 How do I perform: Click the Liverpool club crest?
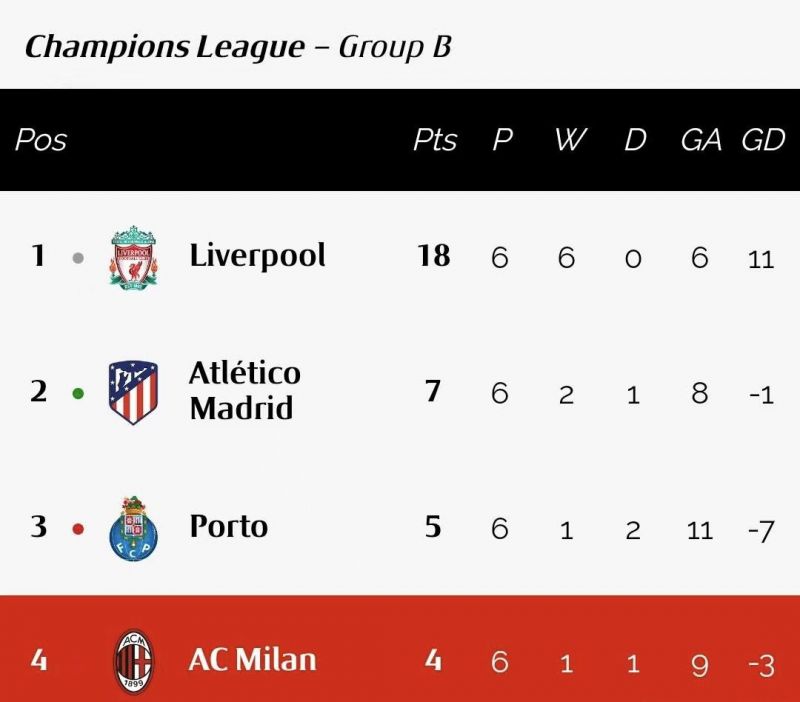[133, 257]
